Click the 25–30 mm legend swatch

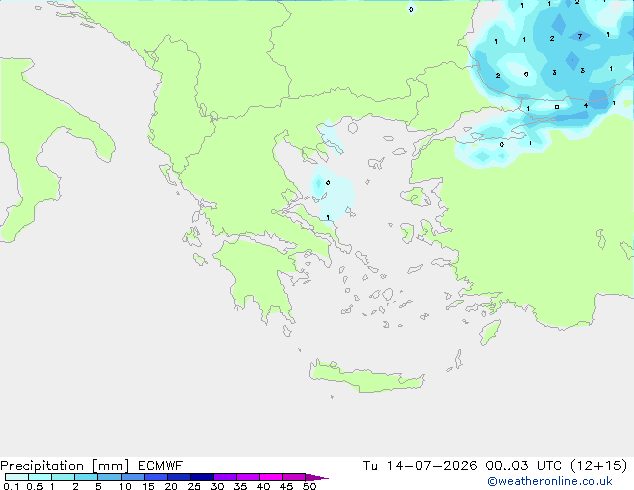click(x=201, y=477)
